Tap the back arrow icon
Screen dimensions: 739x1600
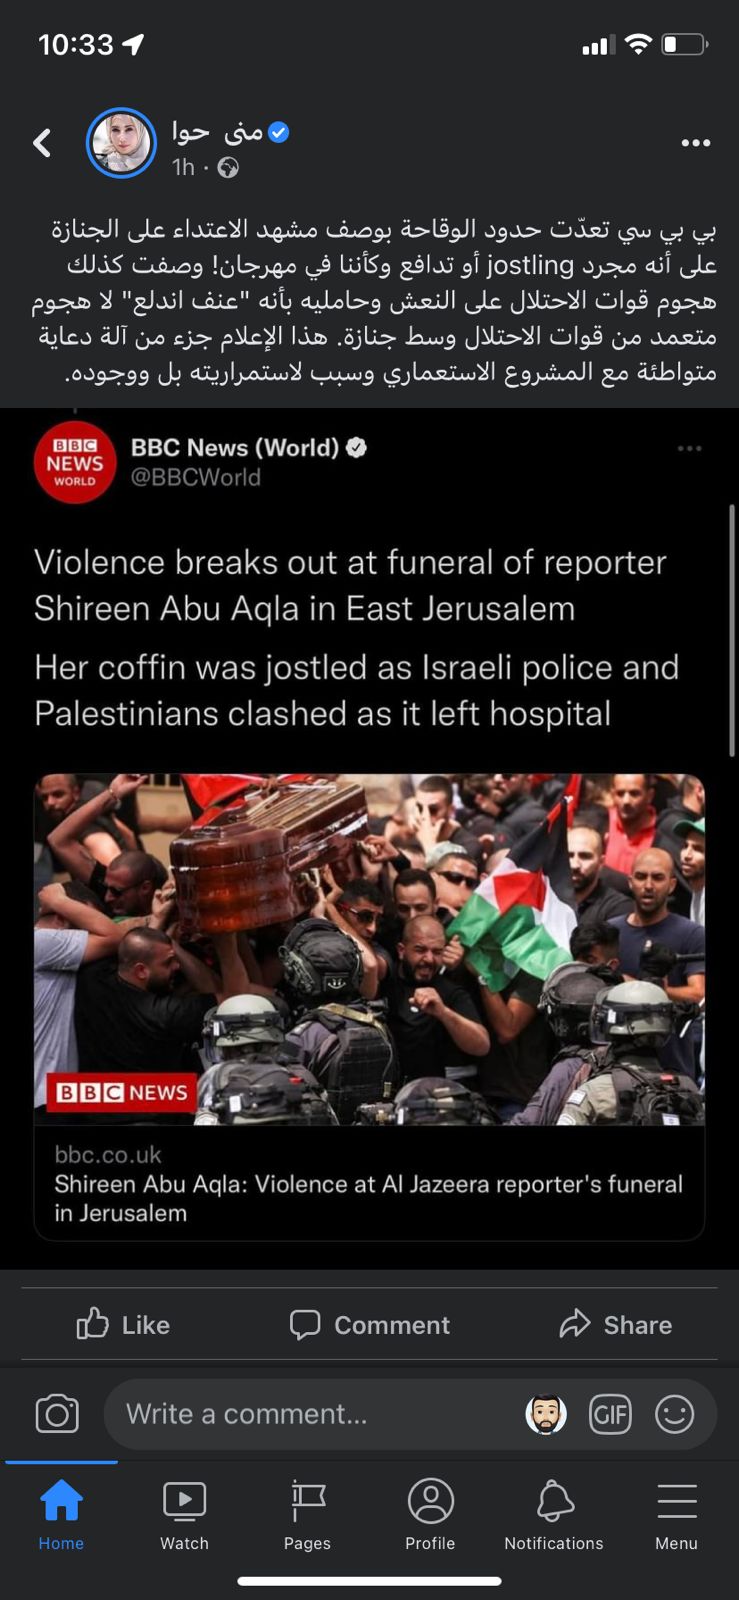click(x=42, y=143)
